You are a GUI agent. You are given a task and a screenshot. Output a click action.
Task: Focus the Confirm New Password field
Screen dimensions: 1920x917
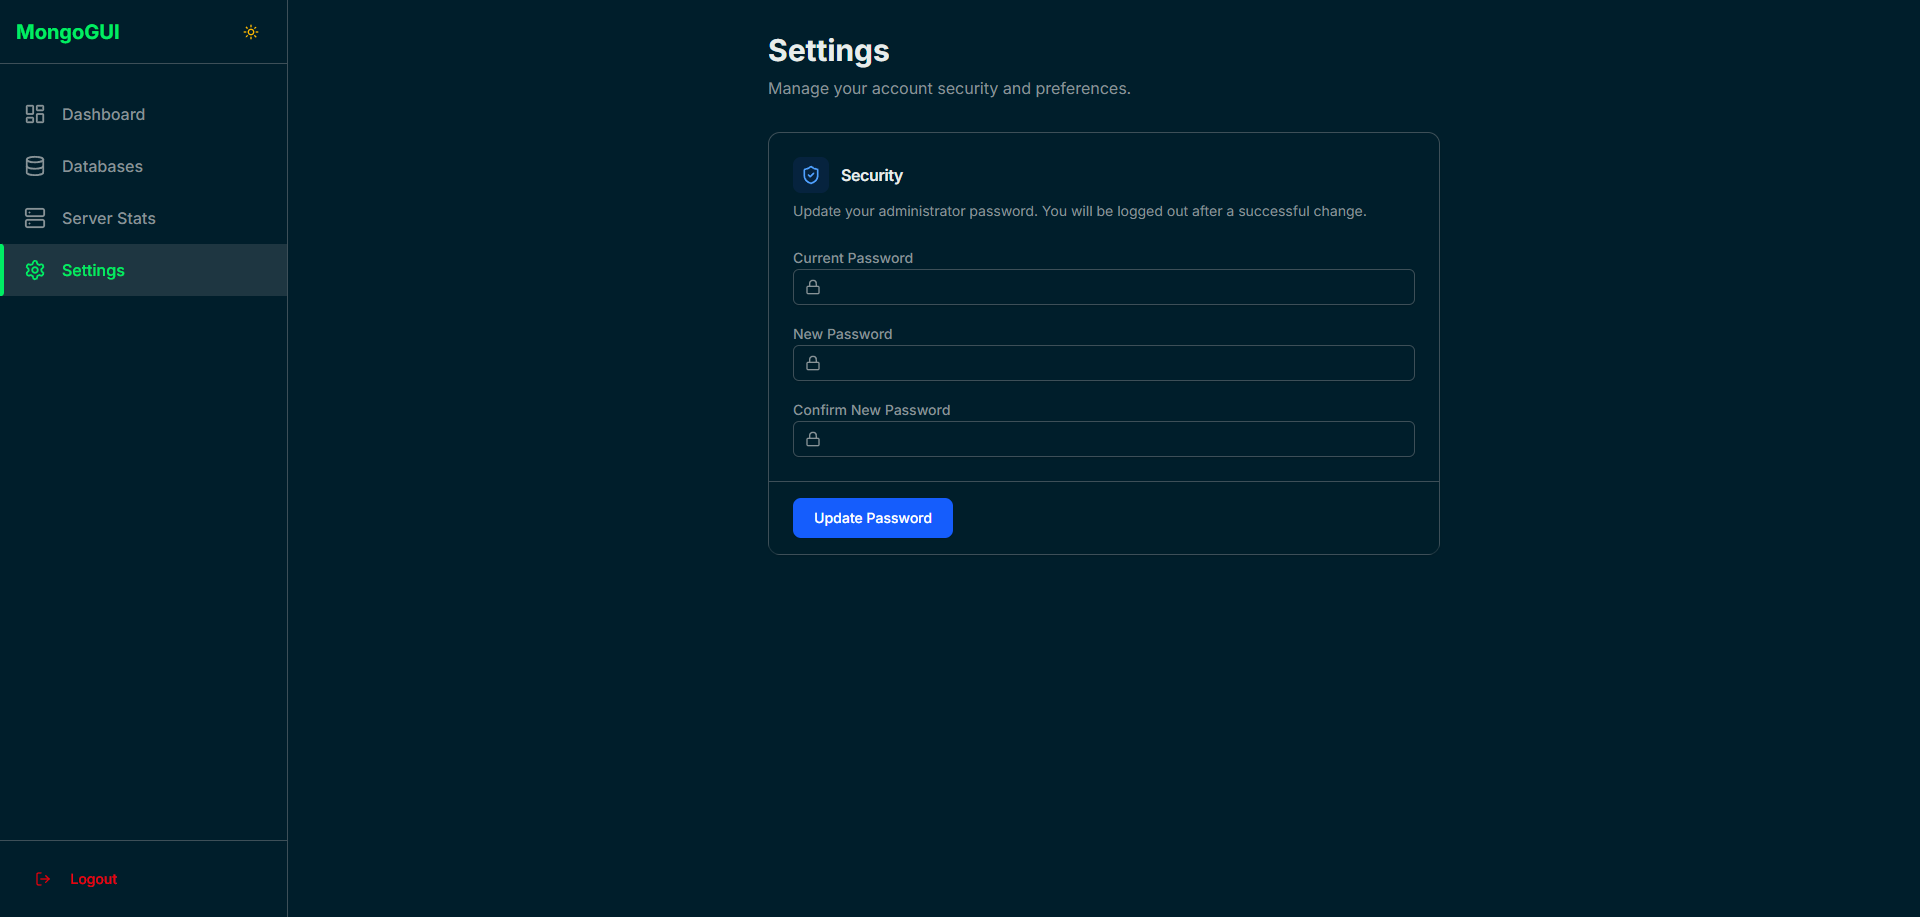pyautogui.click(x=1115, y=439)
